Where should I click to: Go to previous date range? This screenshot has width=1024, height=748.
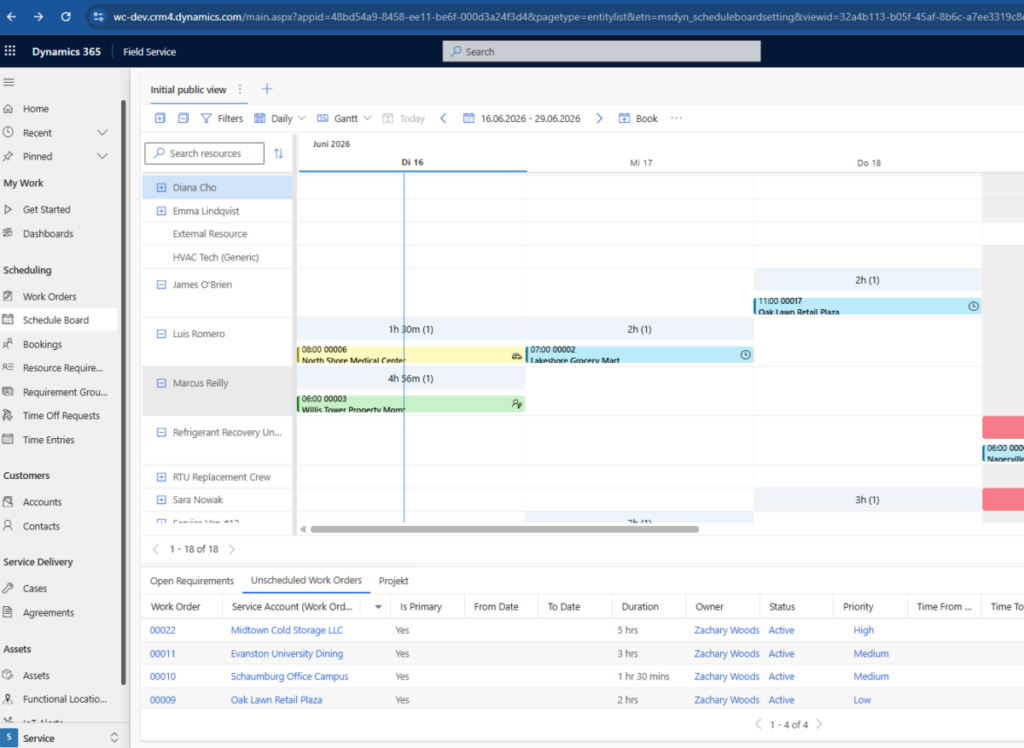(443, 118)
